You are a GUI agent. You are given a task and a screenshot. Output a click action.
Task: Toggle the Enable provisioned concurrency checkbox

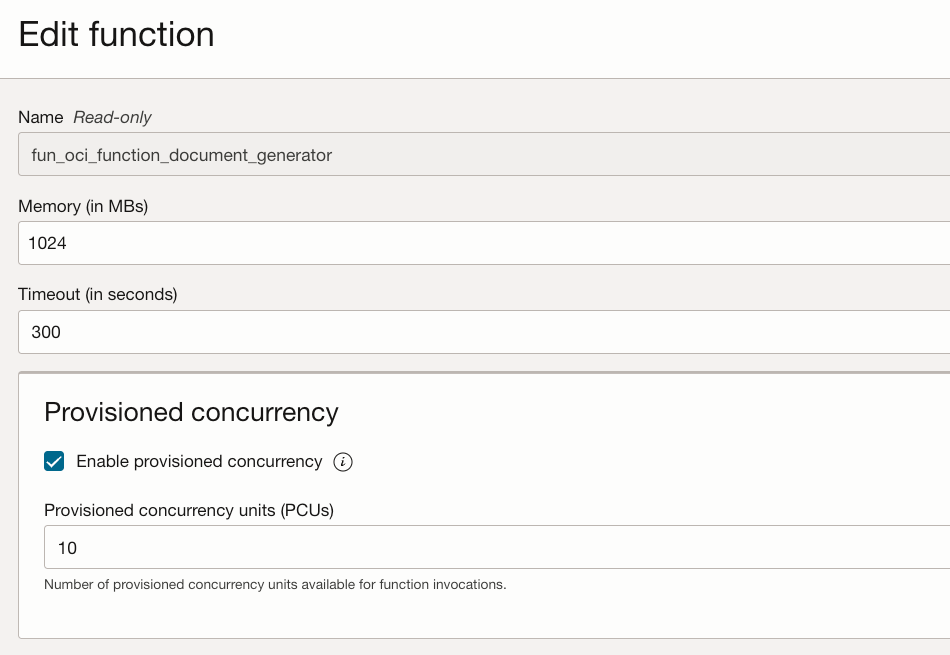[54, 462]
